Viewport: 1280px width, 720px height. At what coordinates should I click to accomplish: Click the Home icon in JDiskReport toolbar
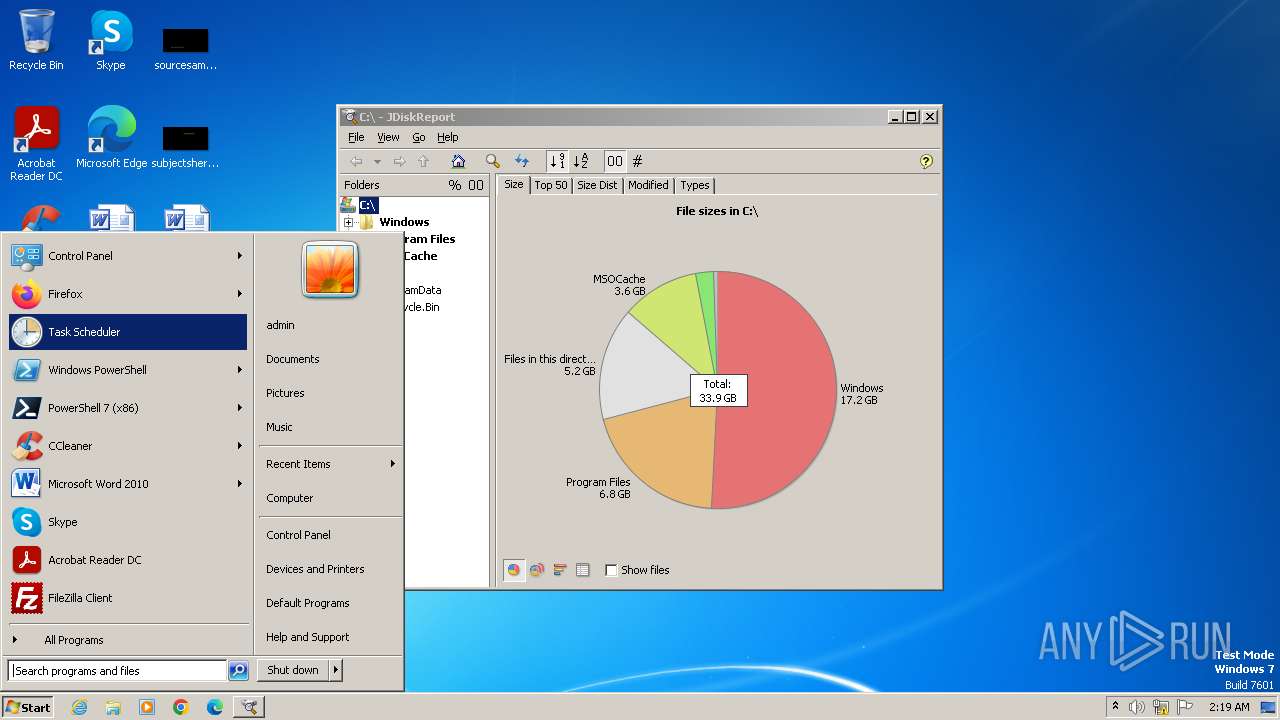pos(458,161)
